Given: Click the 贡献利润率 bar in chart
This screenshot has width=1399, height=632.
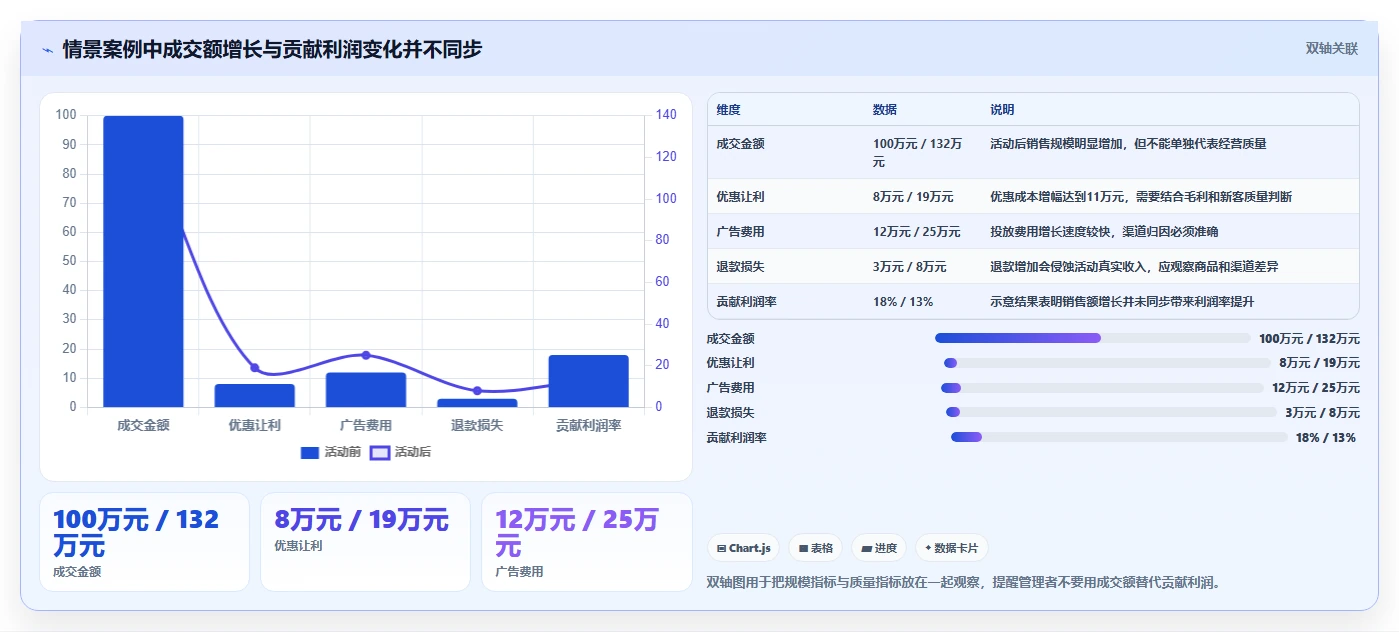Looking at the screenshot, I should [588, 381].
